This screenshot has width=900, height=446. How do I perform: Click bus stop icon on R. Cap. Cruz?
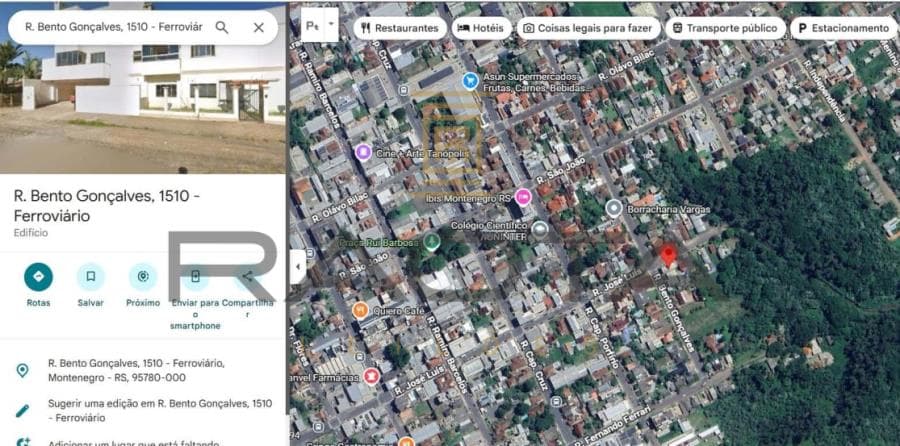click(556, 401)
